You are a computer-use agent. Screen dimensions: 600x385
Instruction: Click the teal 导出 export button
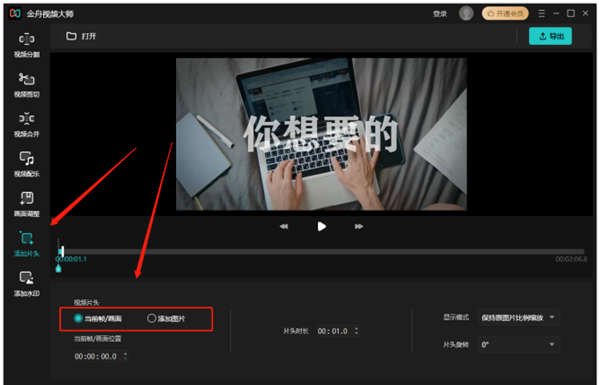point(550,36)
